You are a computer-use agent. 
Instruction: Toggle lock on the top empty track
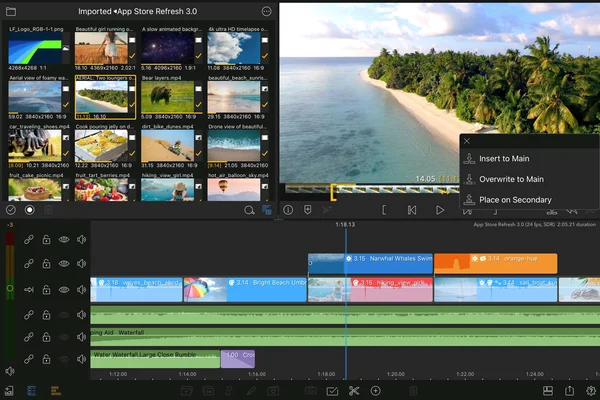46,240
